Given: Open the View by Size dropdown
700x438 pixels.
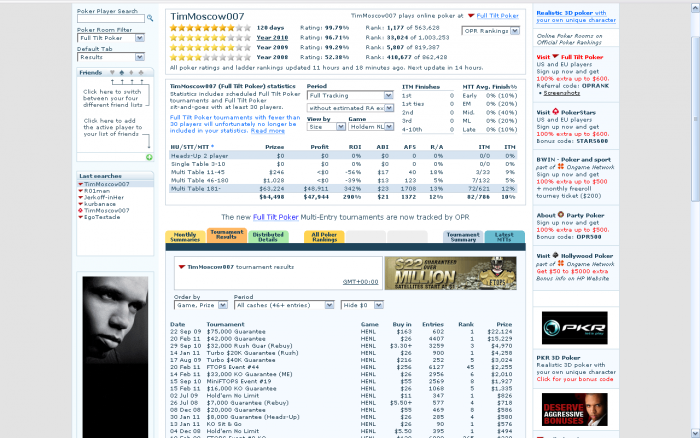Looking at the screenshot, I should pyautogui.click(x=326, y=127).
